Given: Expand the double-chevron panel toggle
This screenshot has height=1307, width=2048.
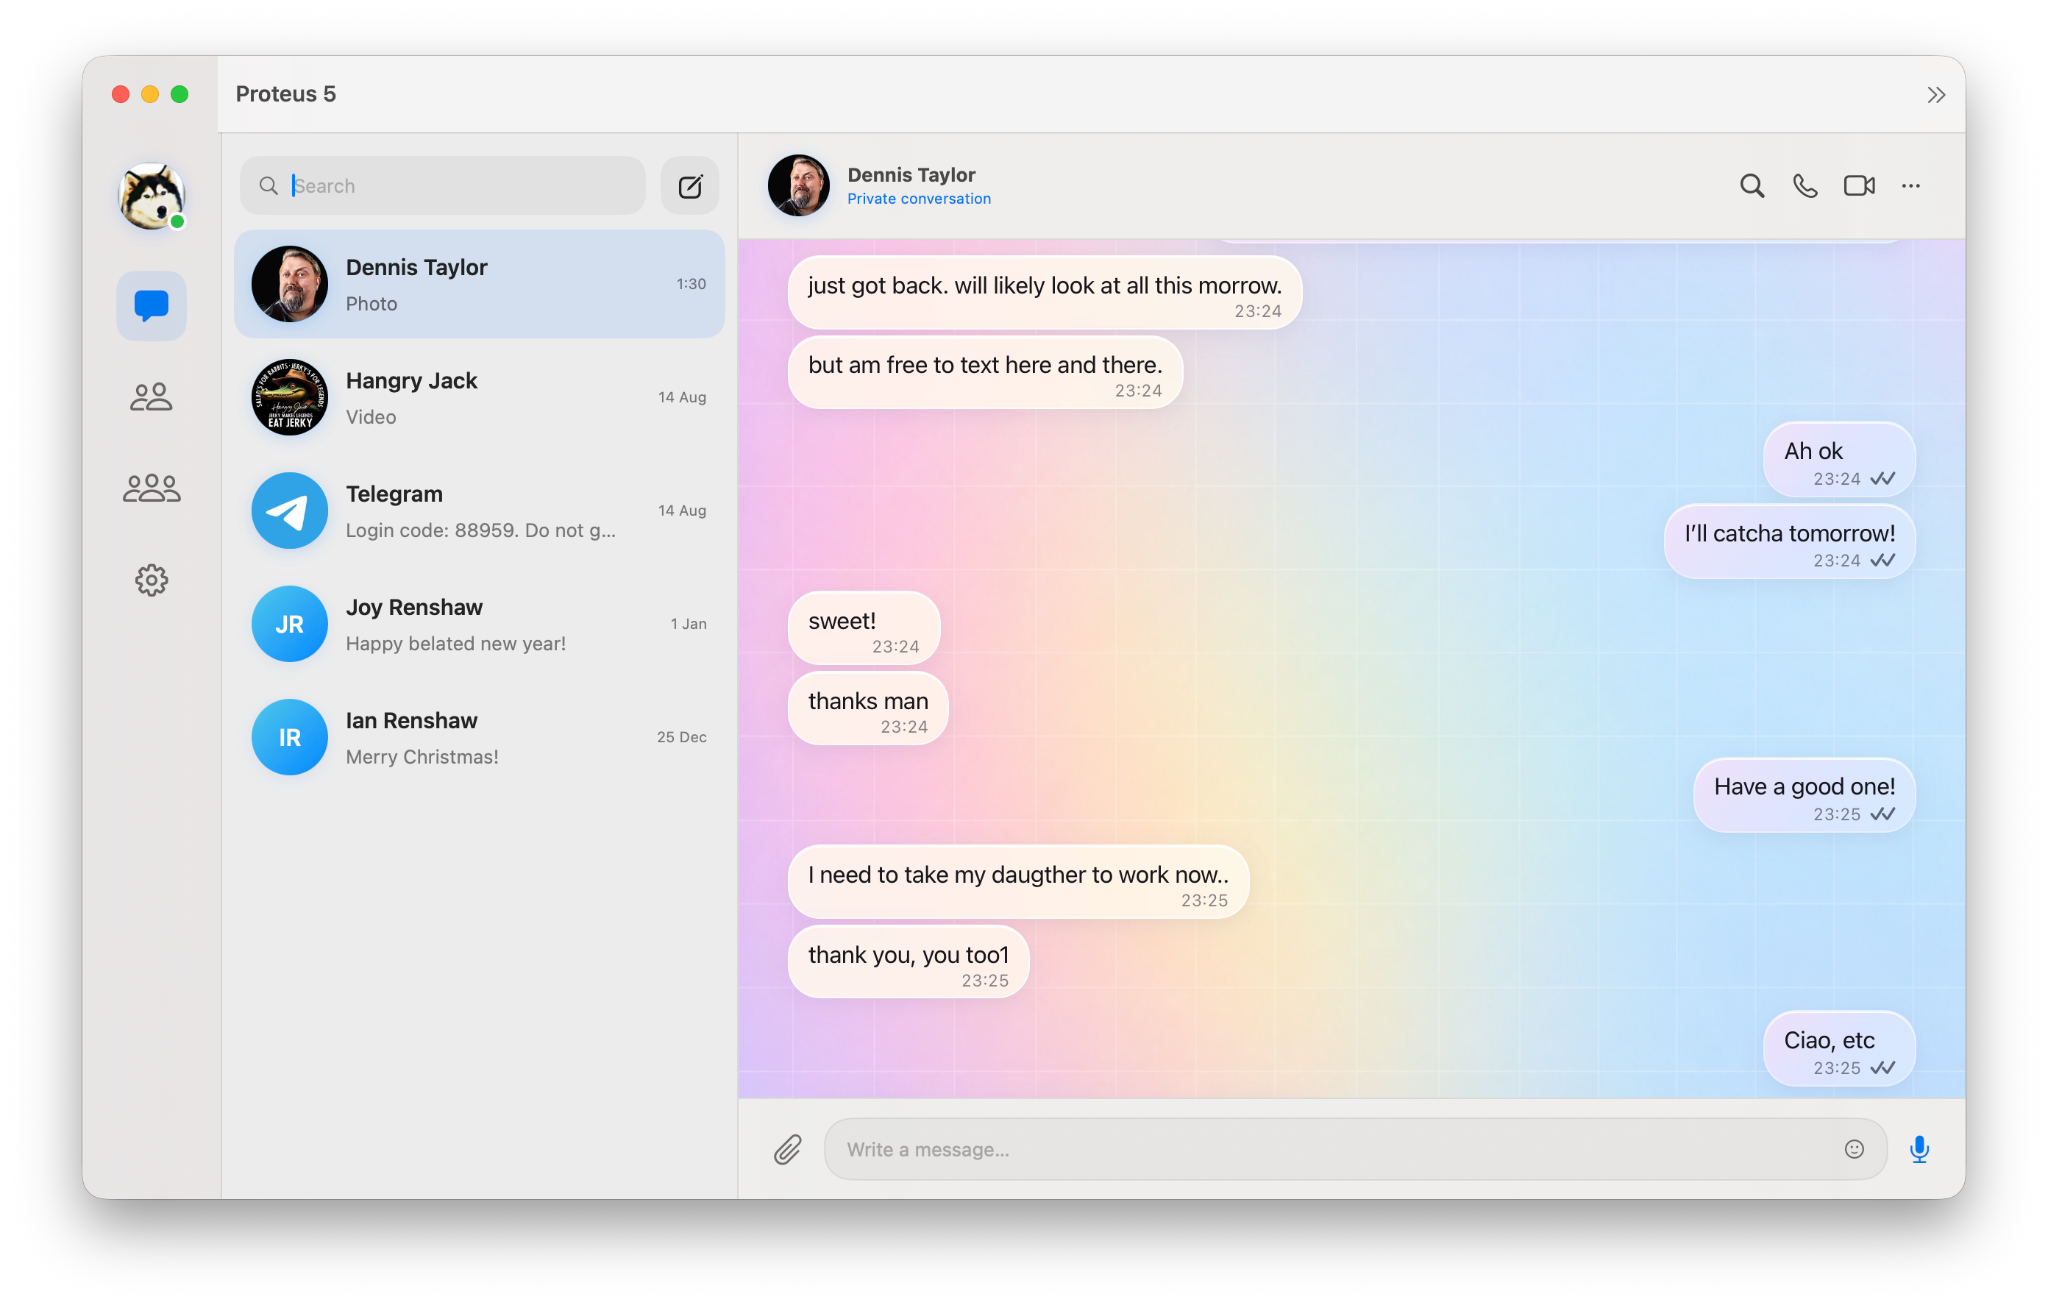Looking at the screenshot, I should click(1936, 95).
